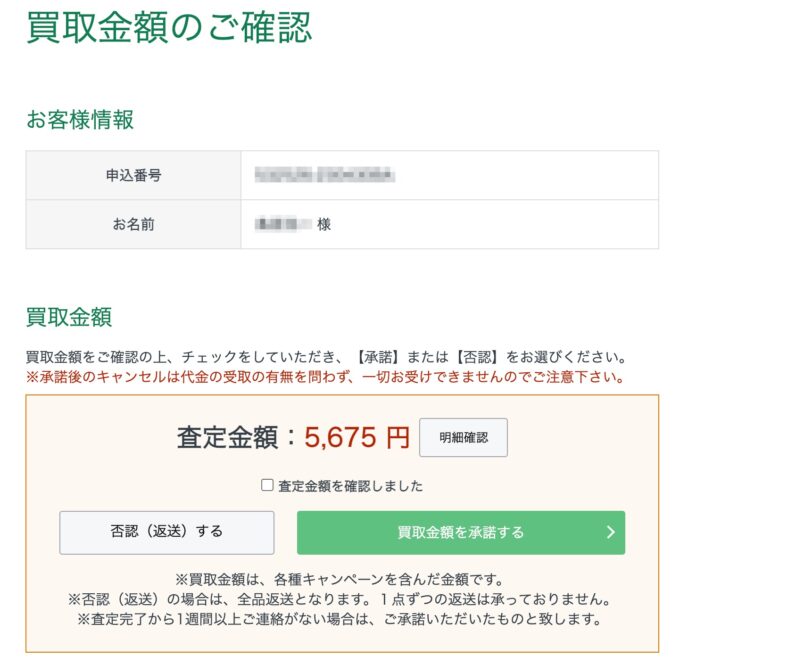796x672 pixels.
Task: Click the お客様情報 section heading
Action: (x=80, y=120)
